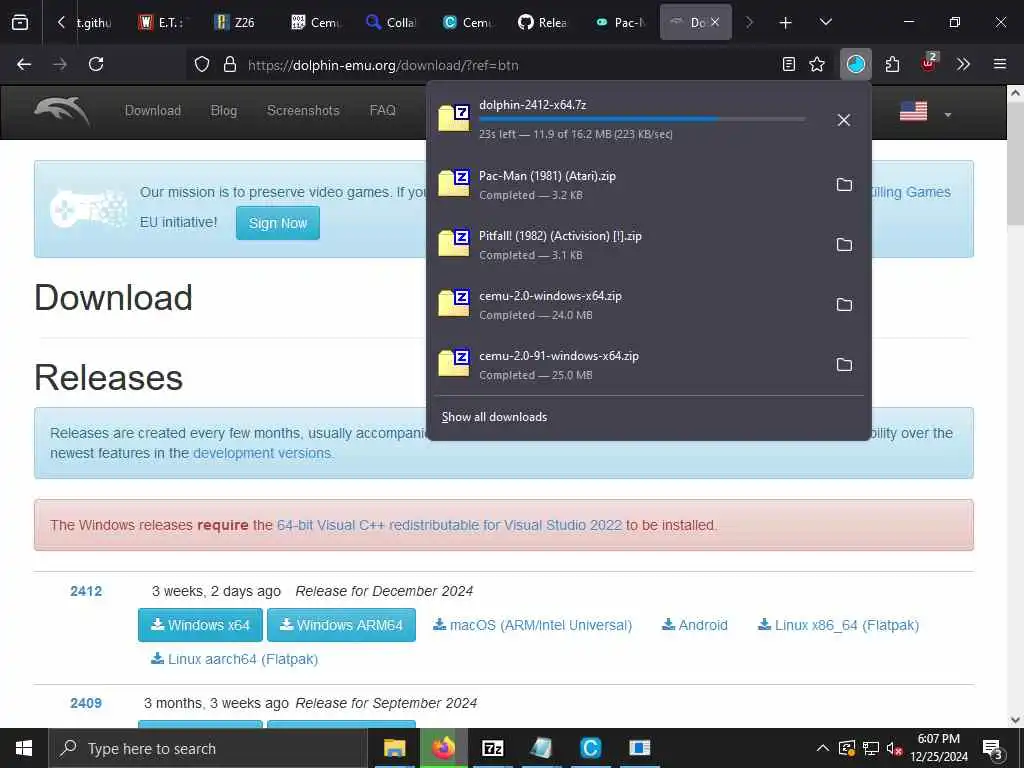Click the site padlock icon
Image resolution: width=1024 pixels, height=768 pixels.
[229, 64]
